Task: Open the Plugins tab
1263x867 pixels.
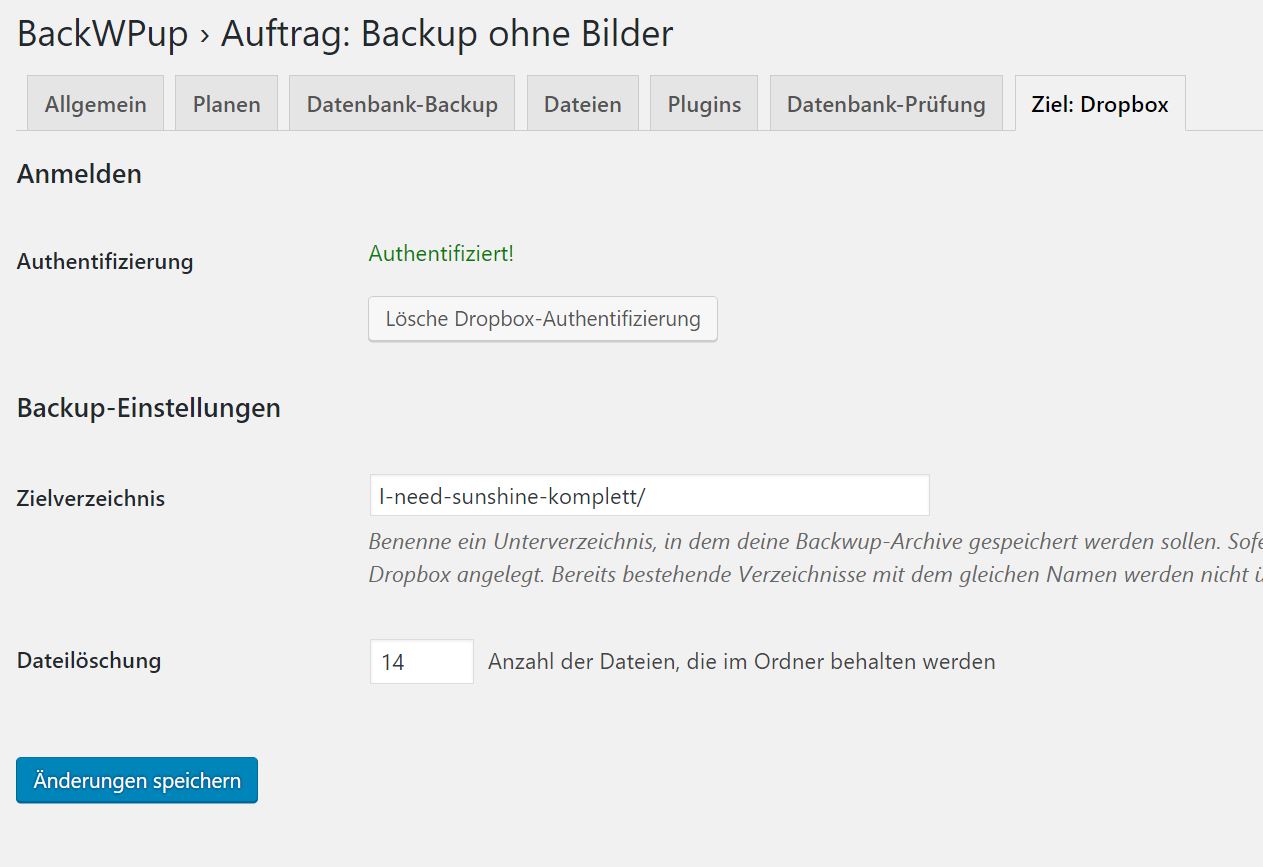Action: tap(704, 104)
